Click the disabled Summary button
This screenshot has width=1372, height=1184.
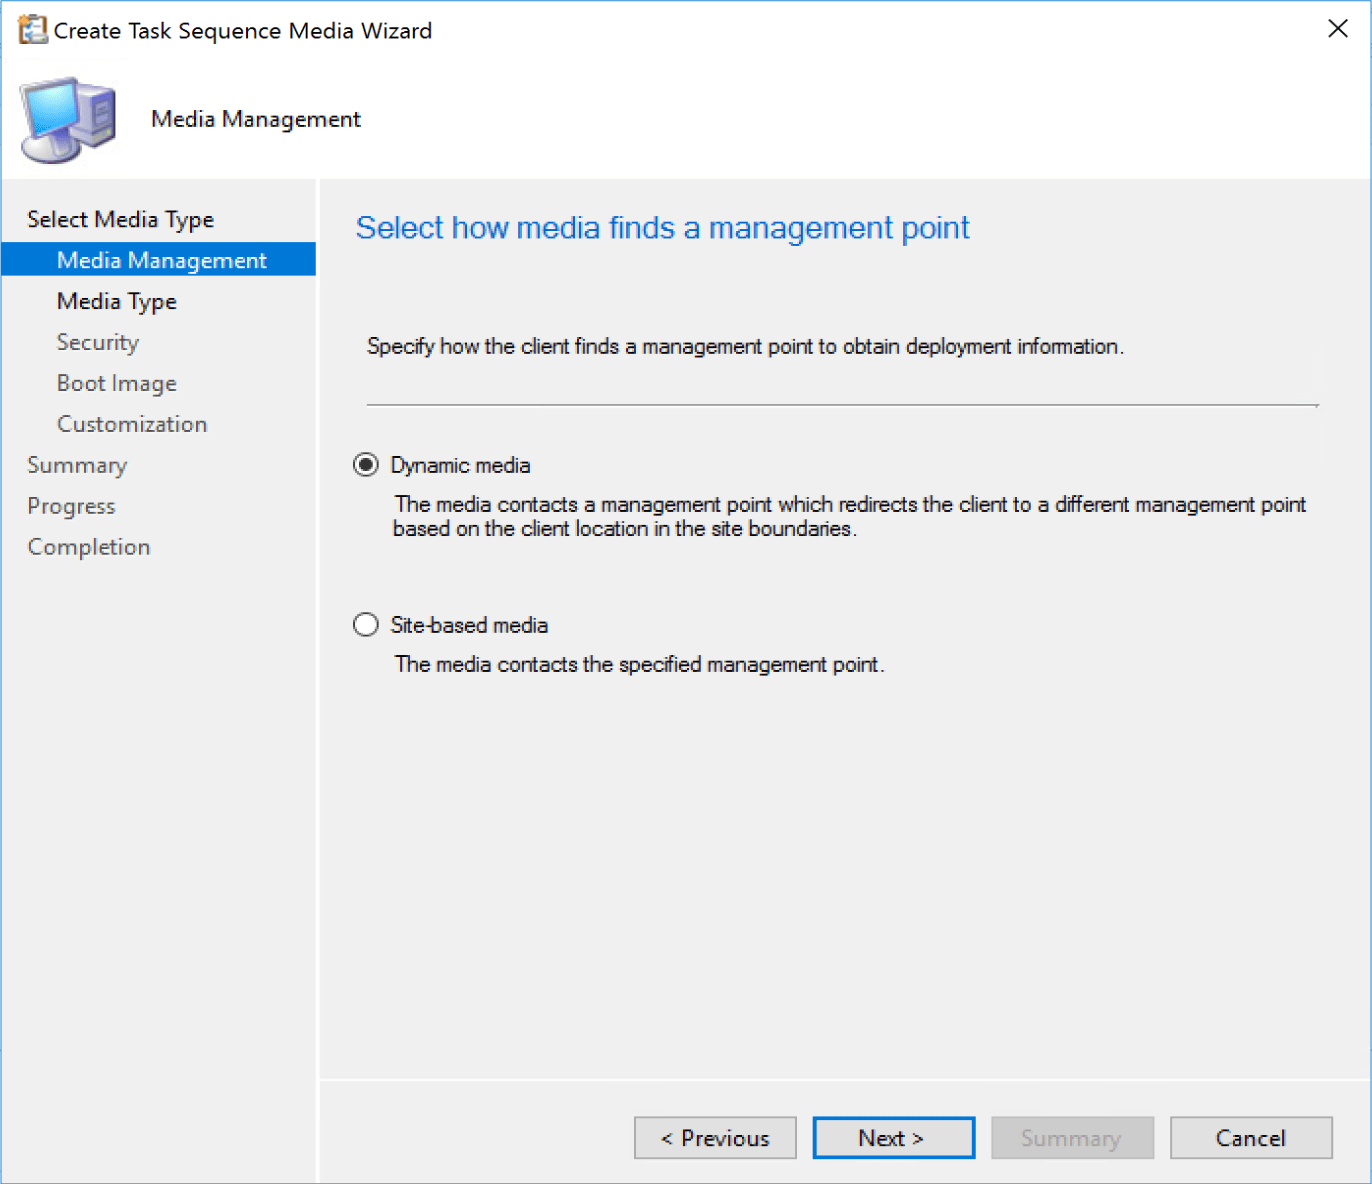1071,1137
